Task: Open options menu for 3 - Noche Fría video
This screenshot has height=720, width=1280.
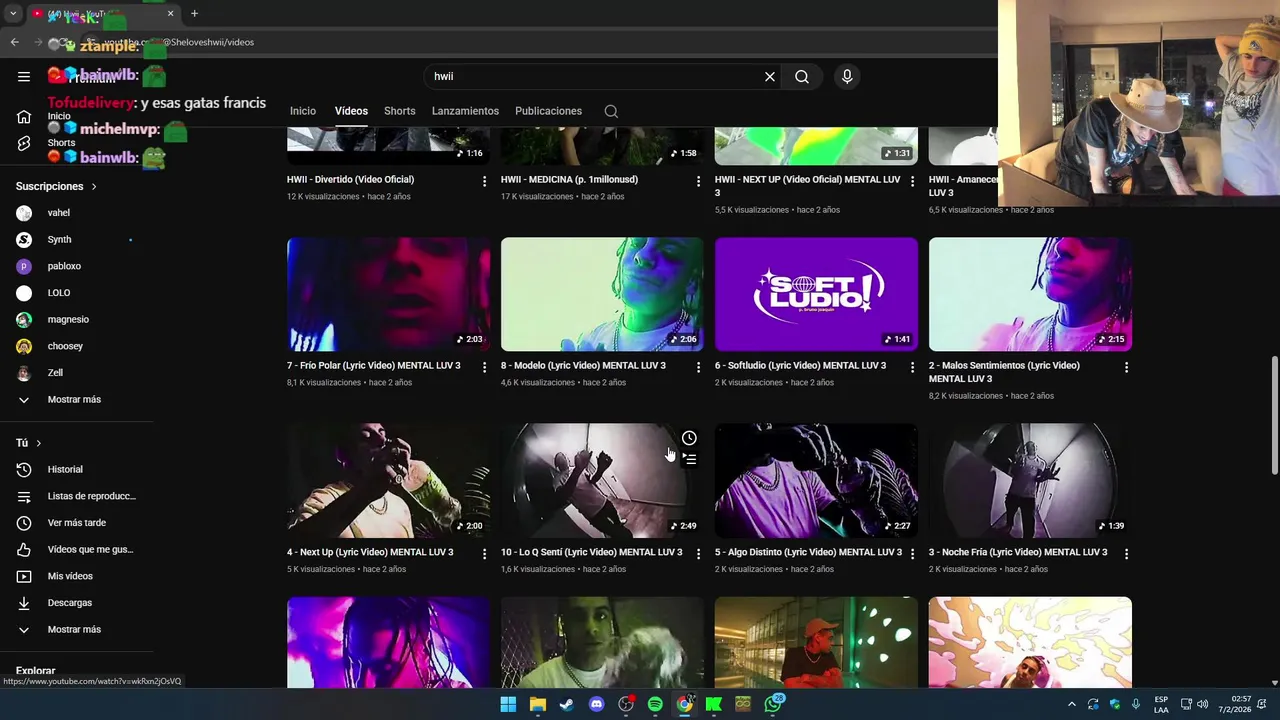Action: (1126, 554)
